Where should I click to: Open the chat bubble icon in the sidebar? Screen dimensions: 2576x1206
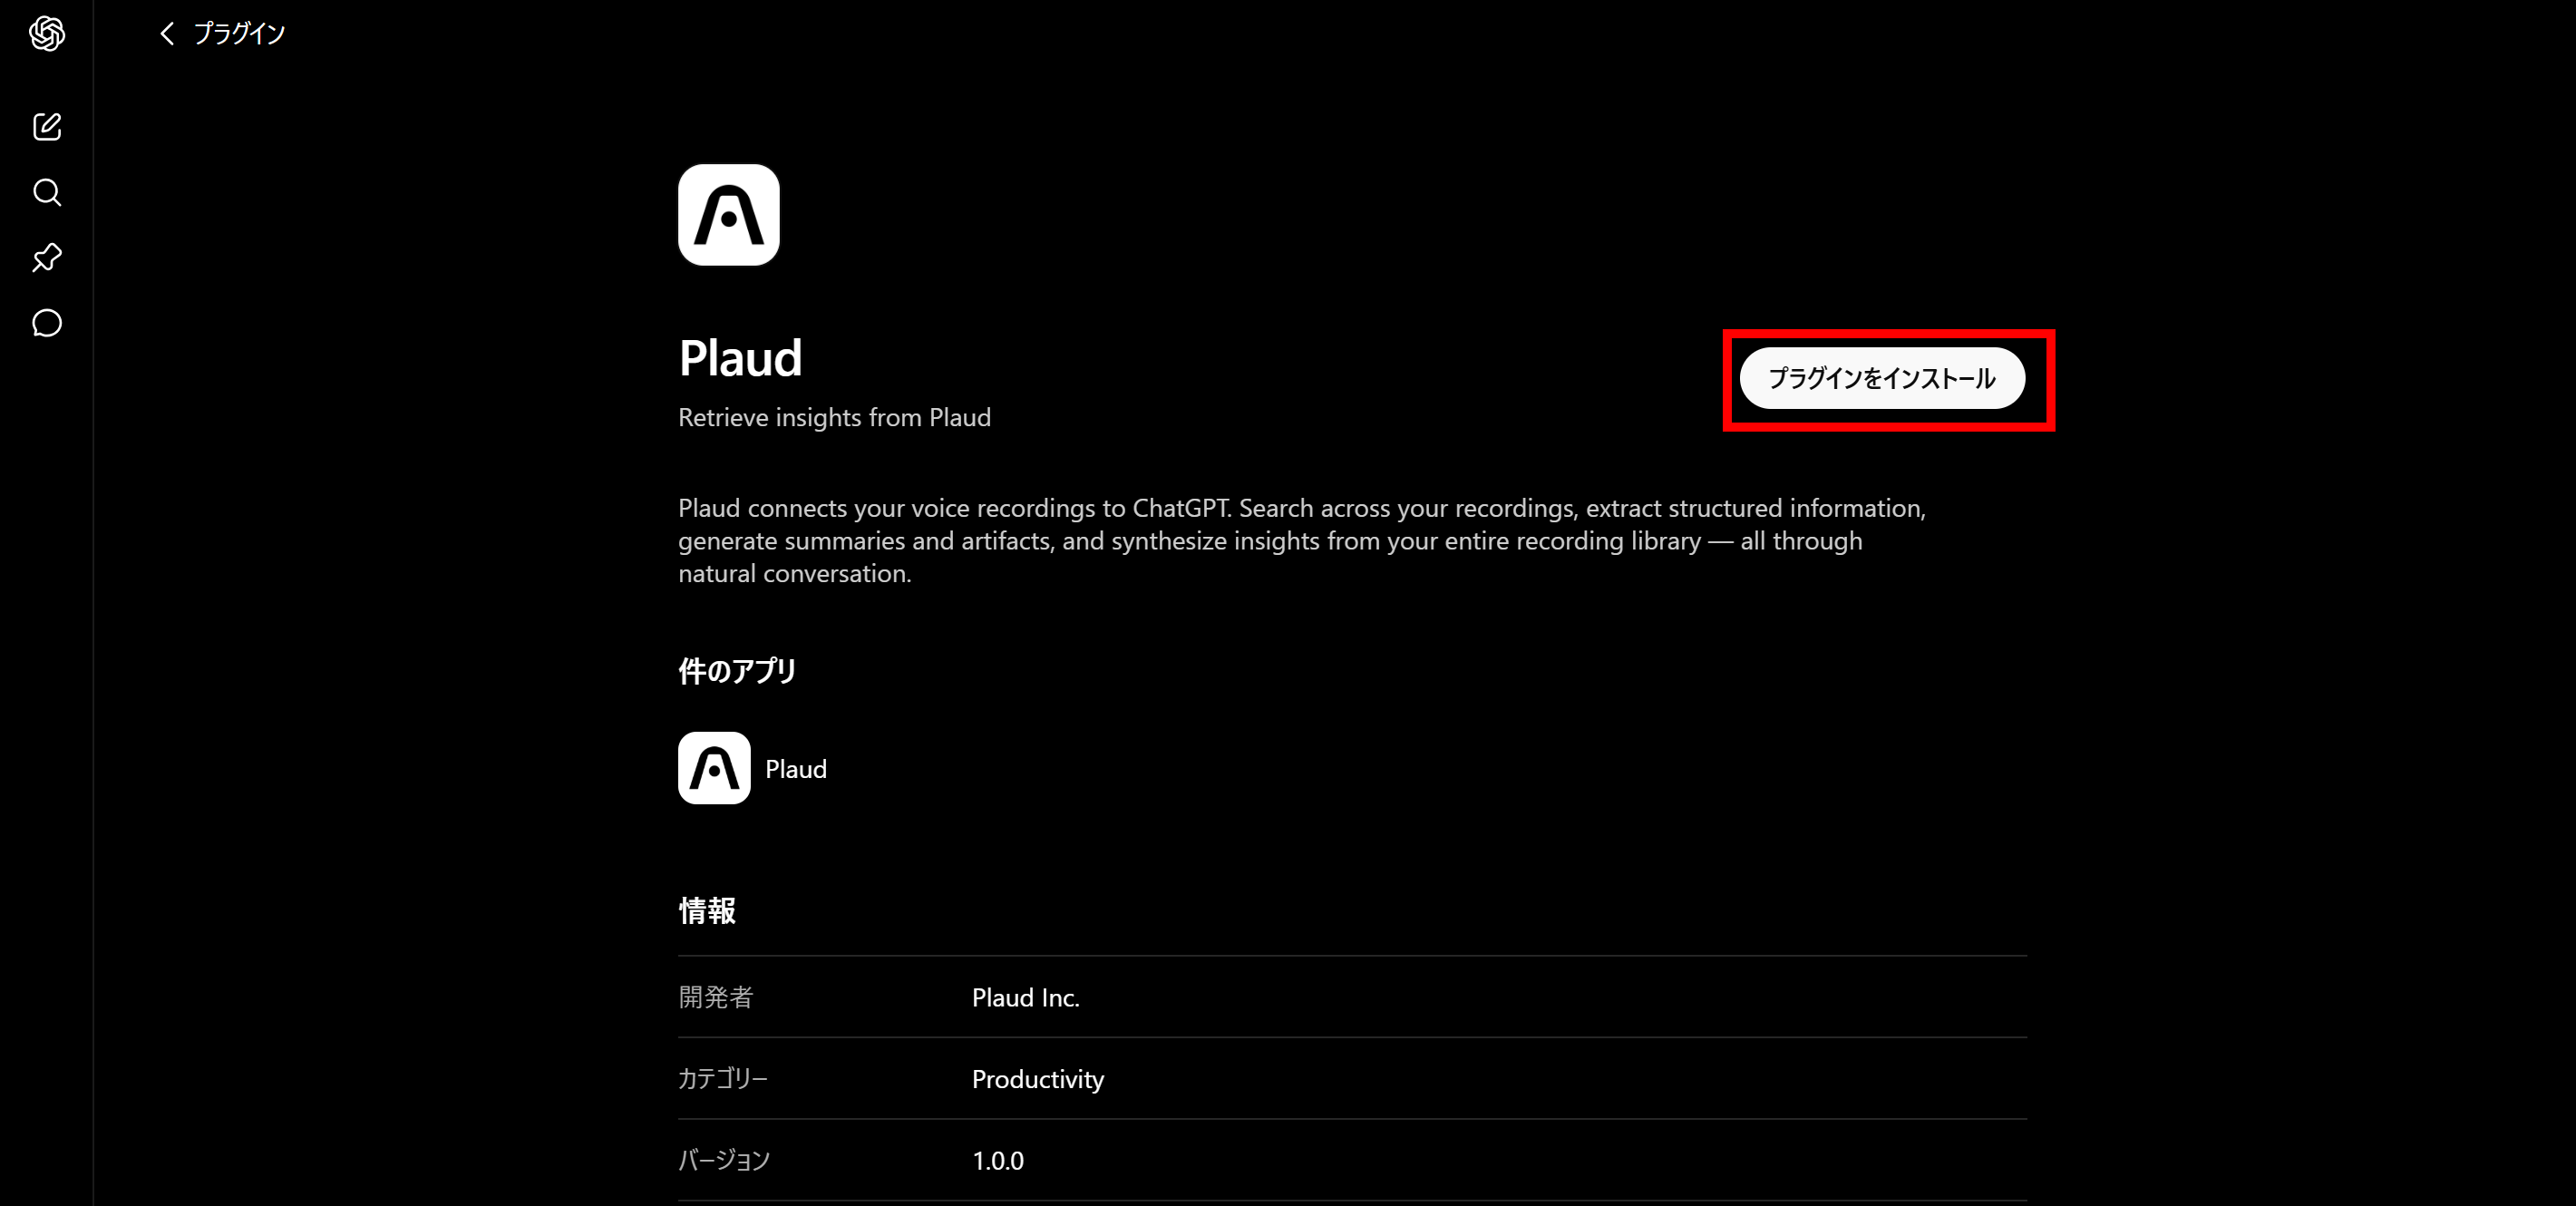[x=47, y=323]
